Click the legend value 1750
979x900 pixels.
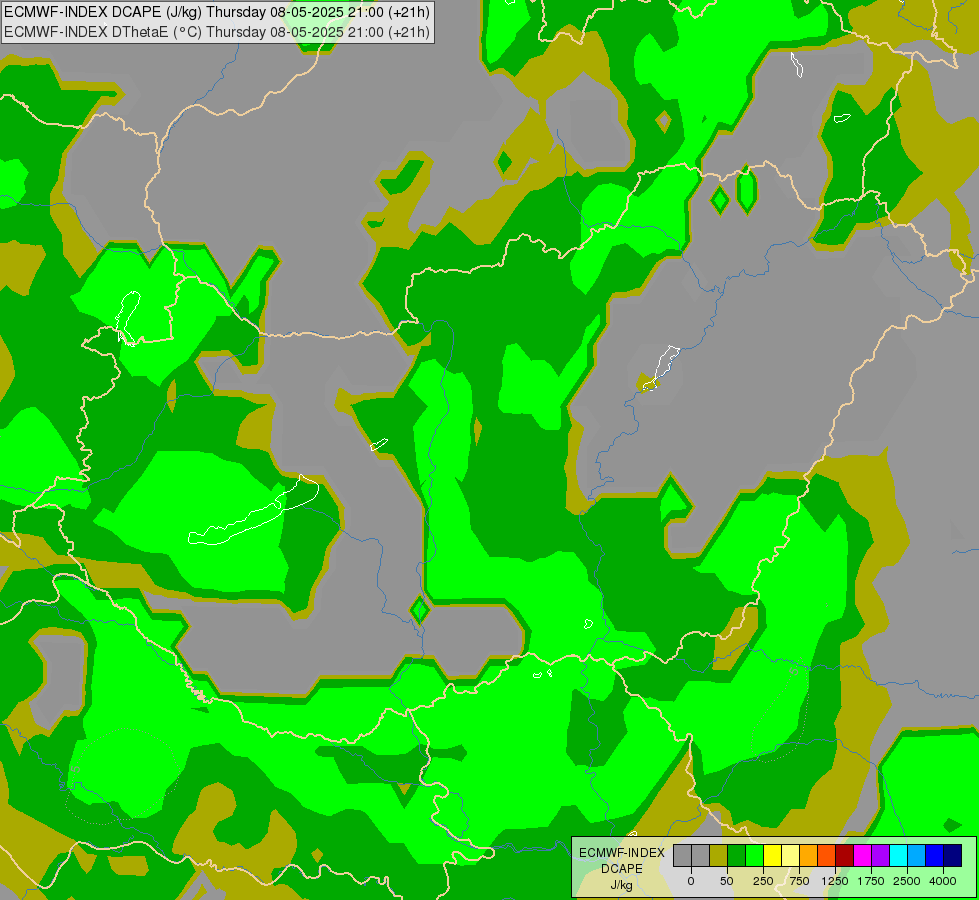(x=871, y=881)
